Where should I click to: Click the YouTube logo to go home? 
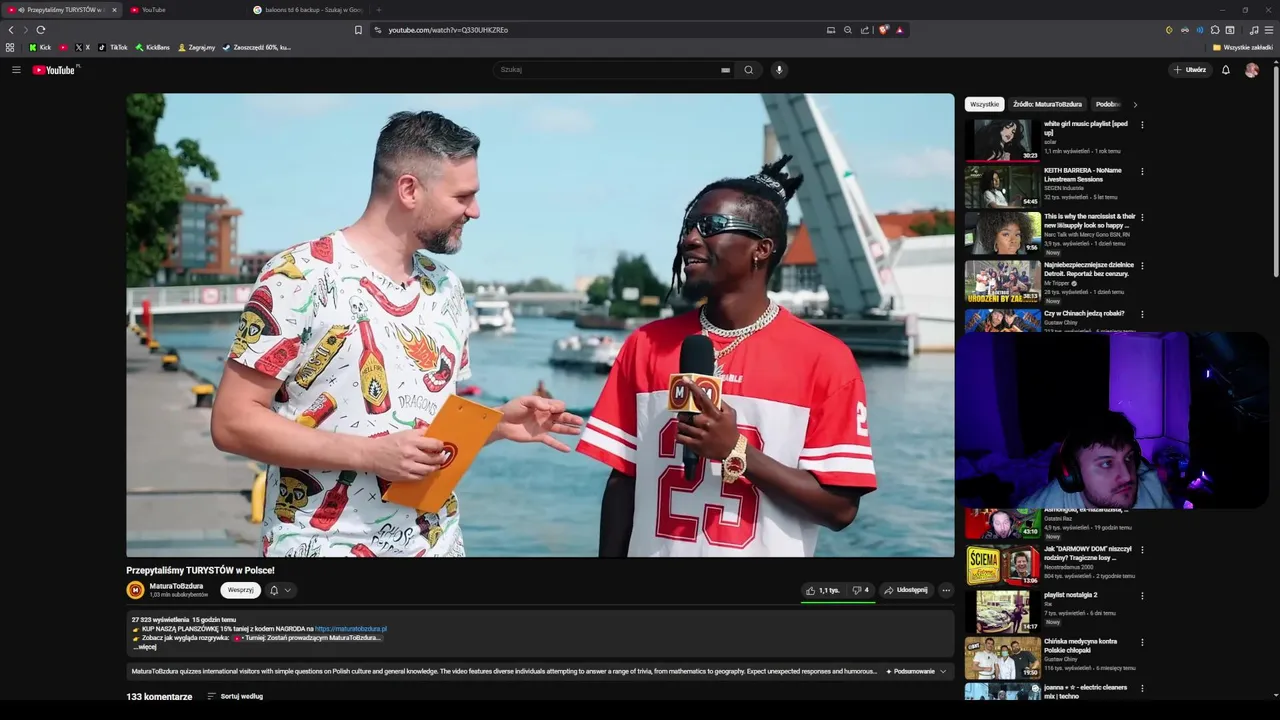point(54,70)
